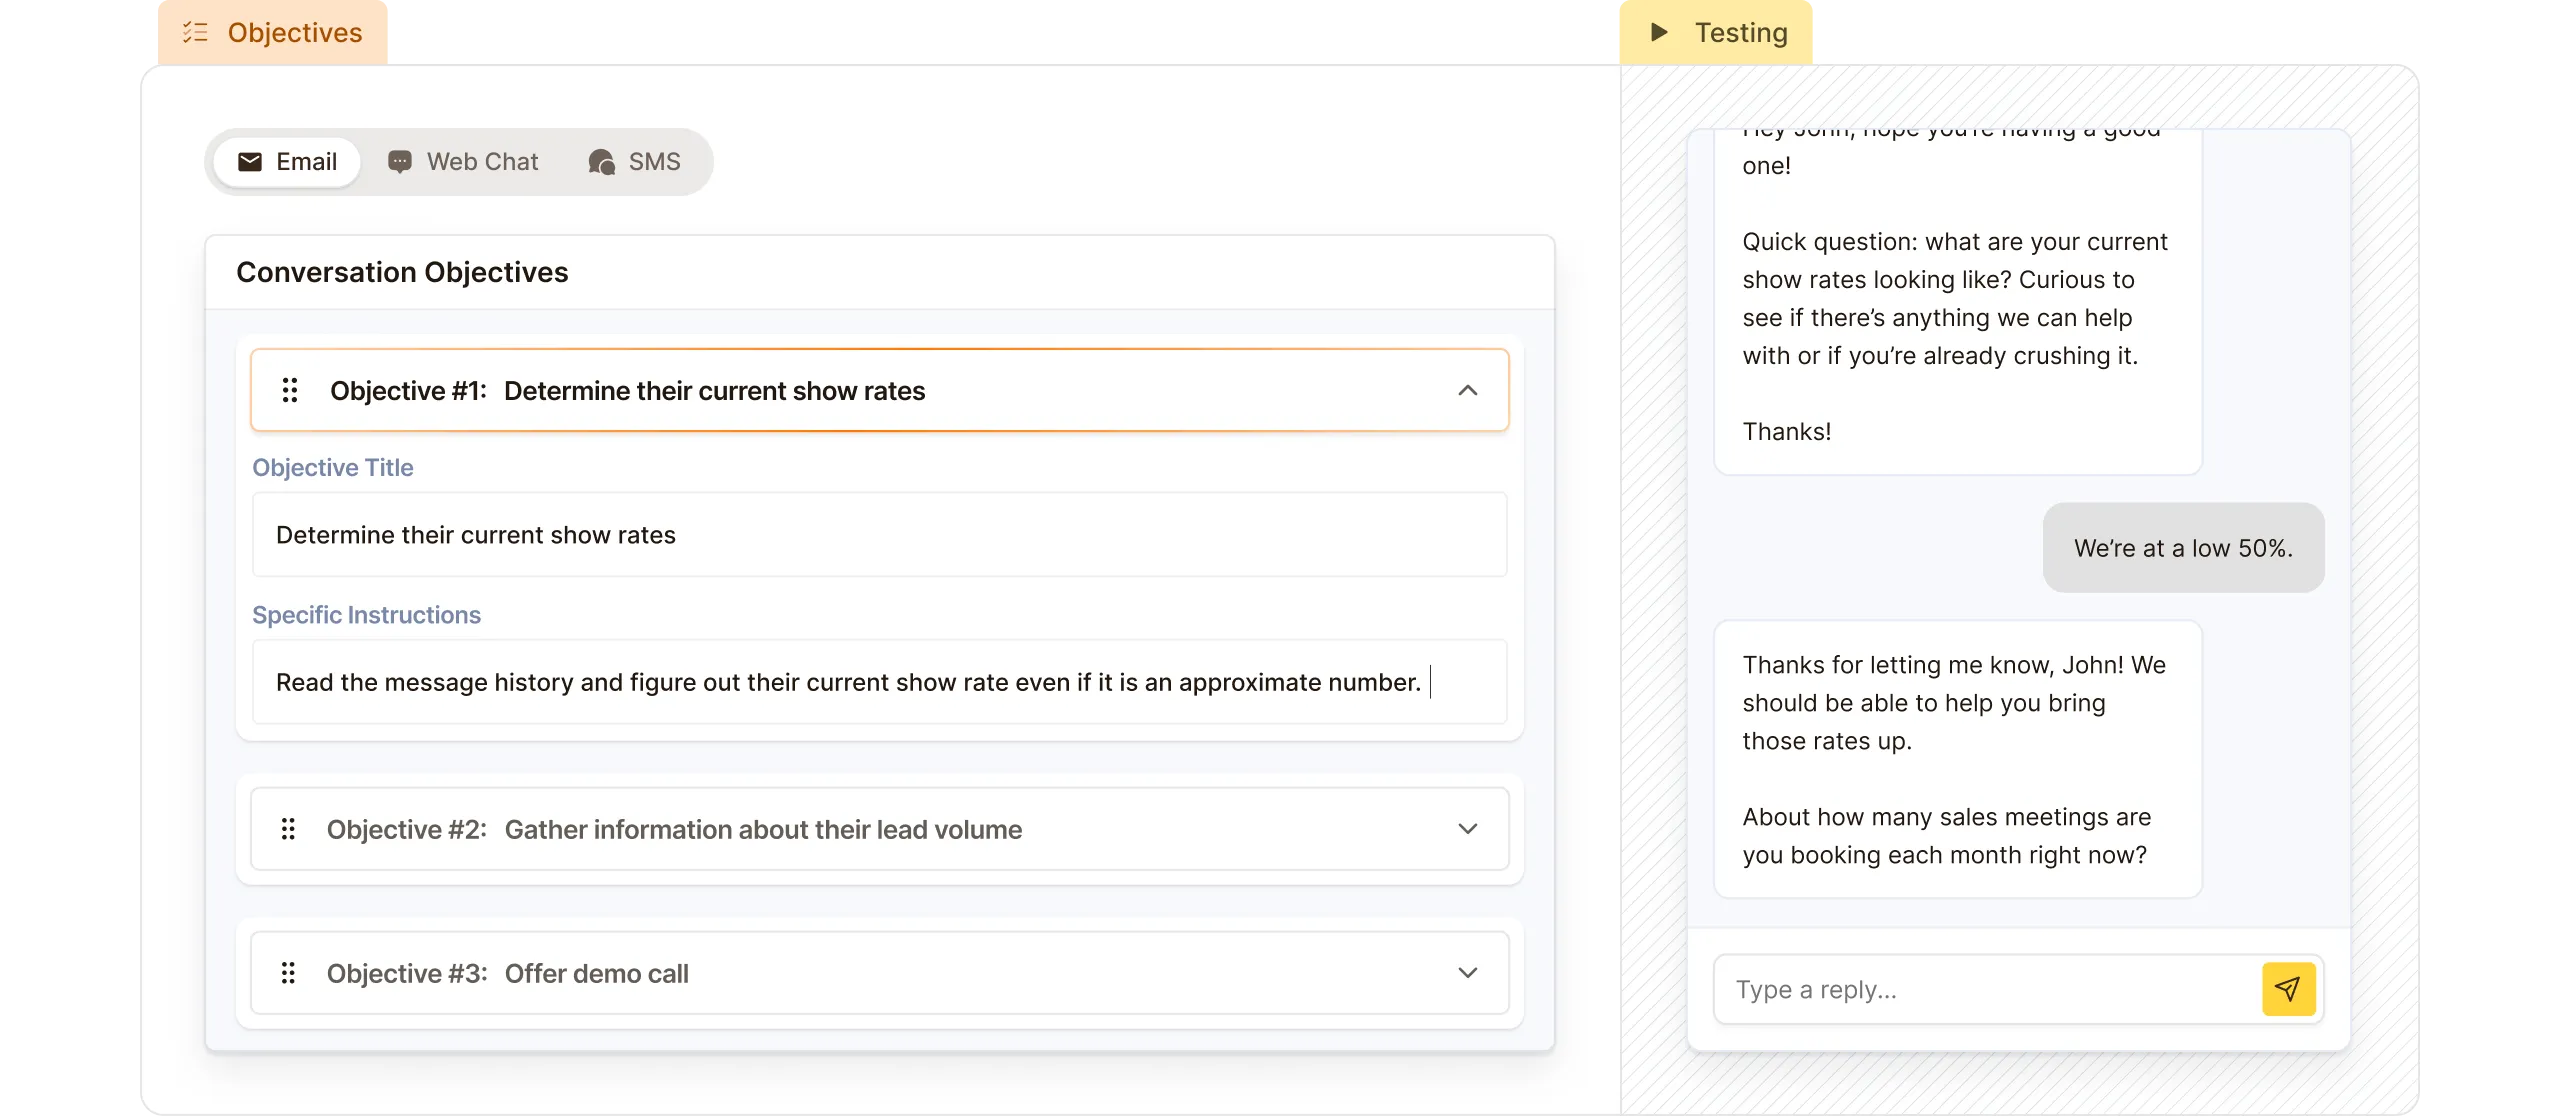Select the SMS message icon
The image size is (2560, 1116).
click(x=601, y=161)
